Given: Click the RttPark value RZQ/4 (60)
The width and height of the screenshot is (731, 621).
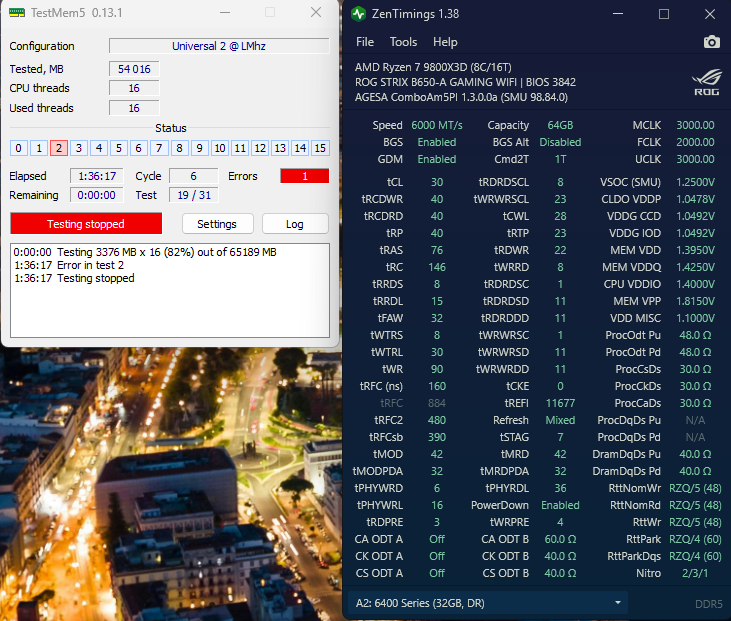Looking at the screenshot, I should pyautogui.click(x=695, y=539).
